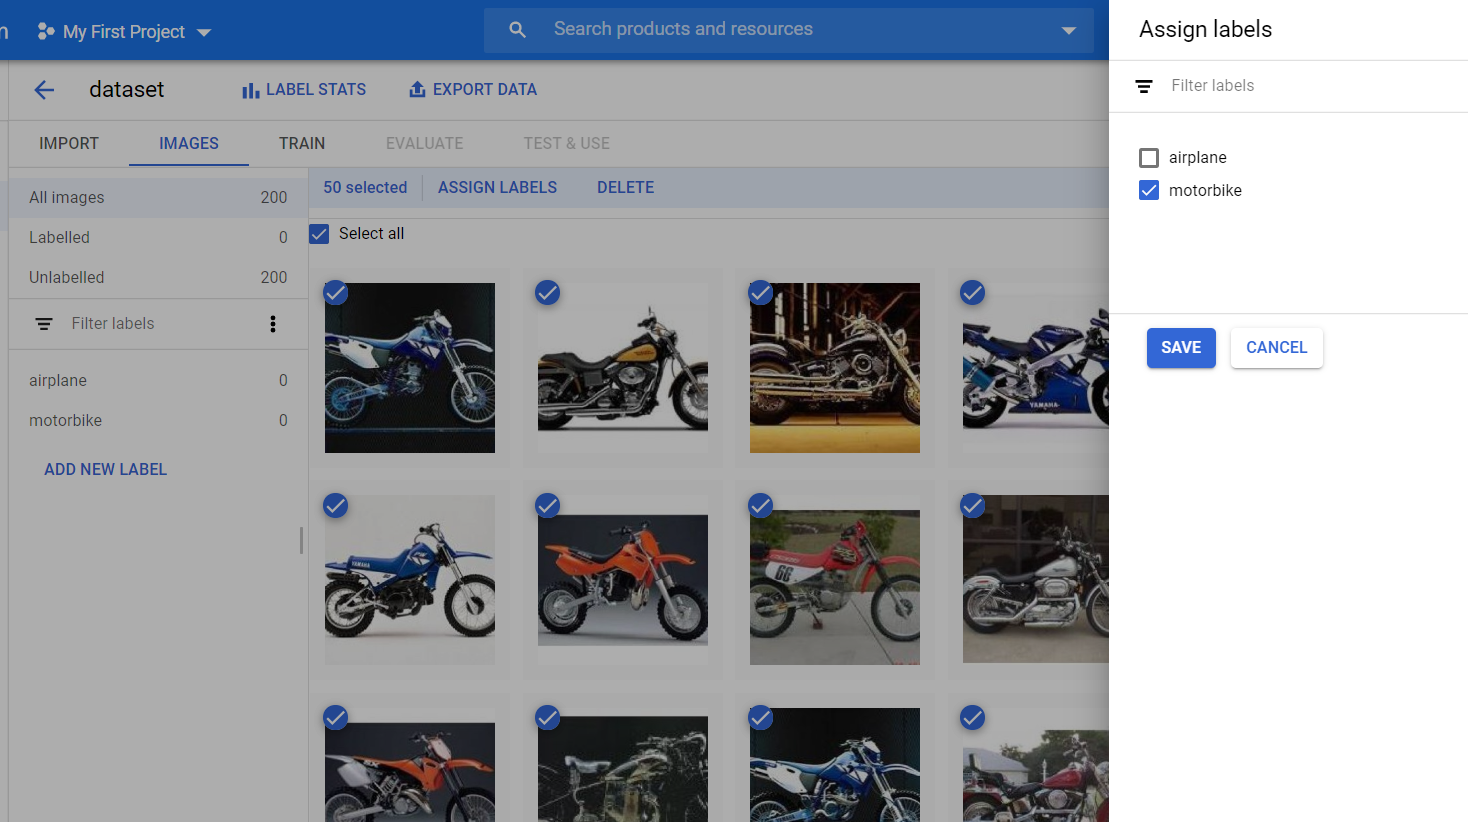1468x822 pixels.
Task: Open the dark vintage motorcycle bottom-row thumbnail
Action: click(623, 769)
